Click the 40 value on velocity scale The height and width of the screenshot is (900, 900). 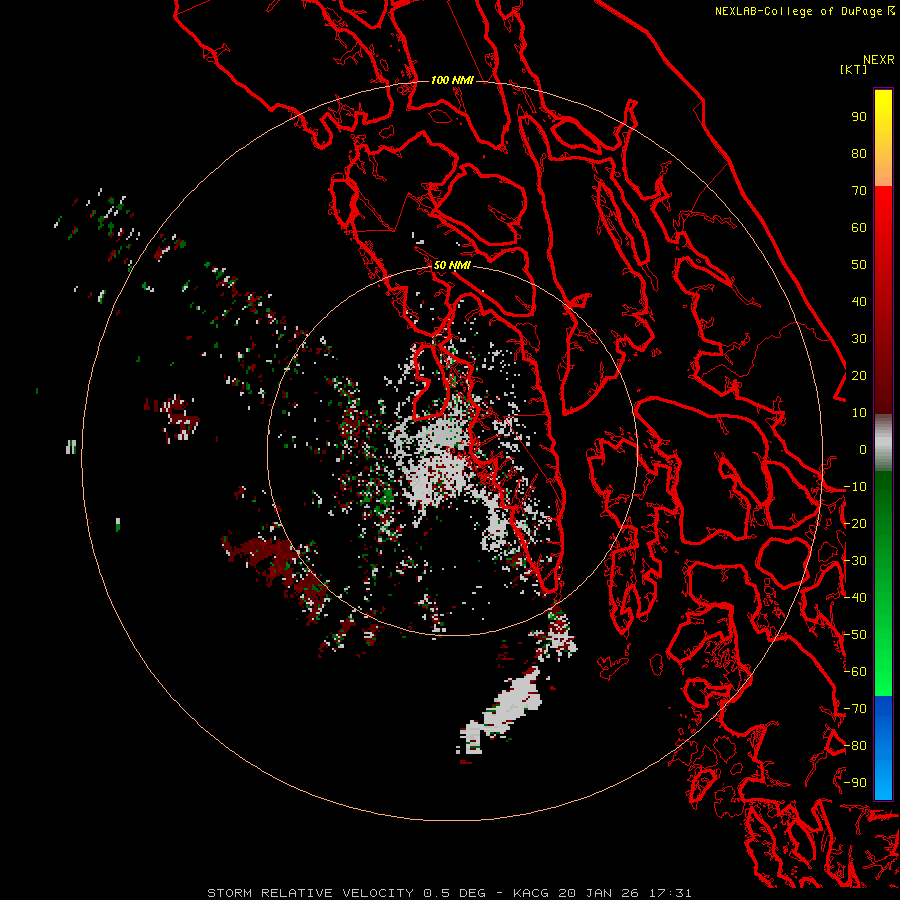(859, 302)
